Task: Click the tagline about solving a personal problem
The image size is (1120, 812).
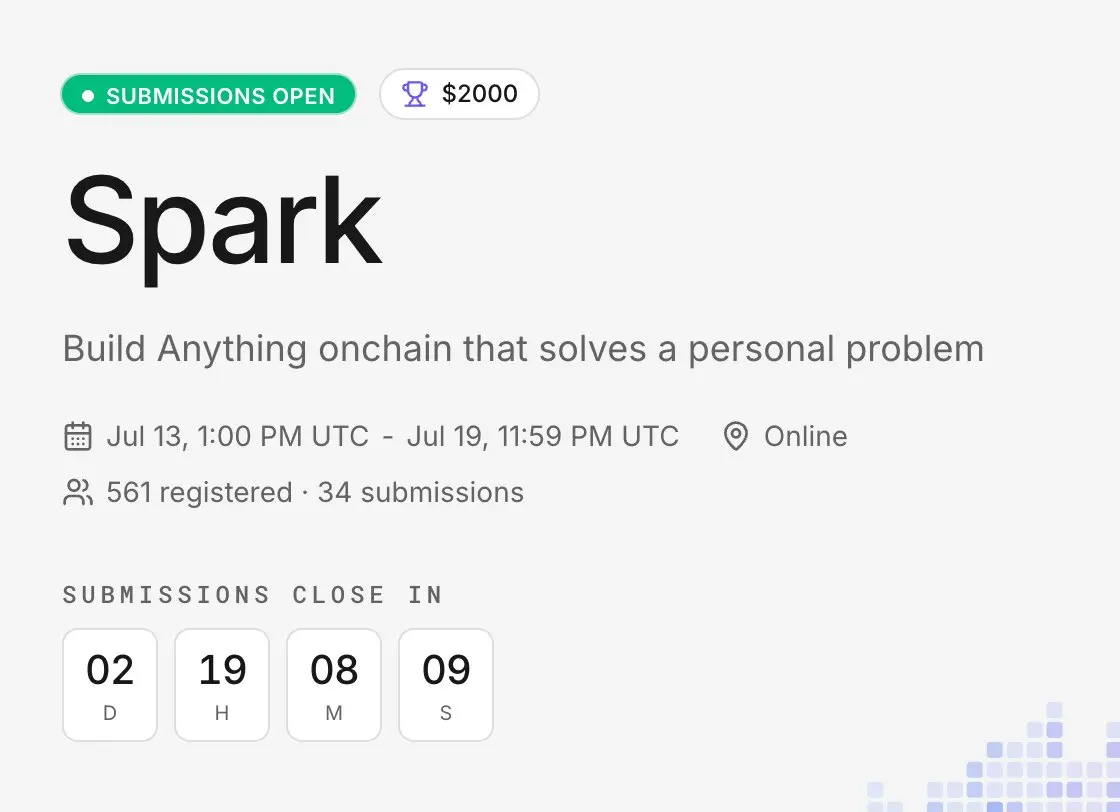Action: coord(524,349)
